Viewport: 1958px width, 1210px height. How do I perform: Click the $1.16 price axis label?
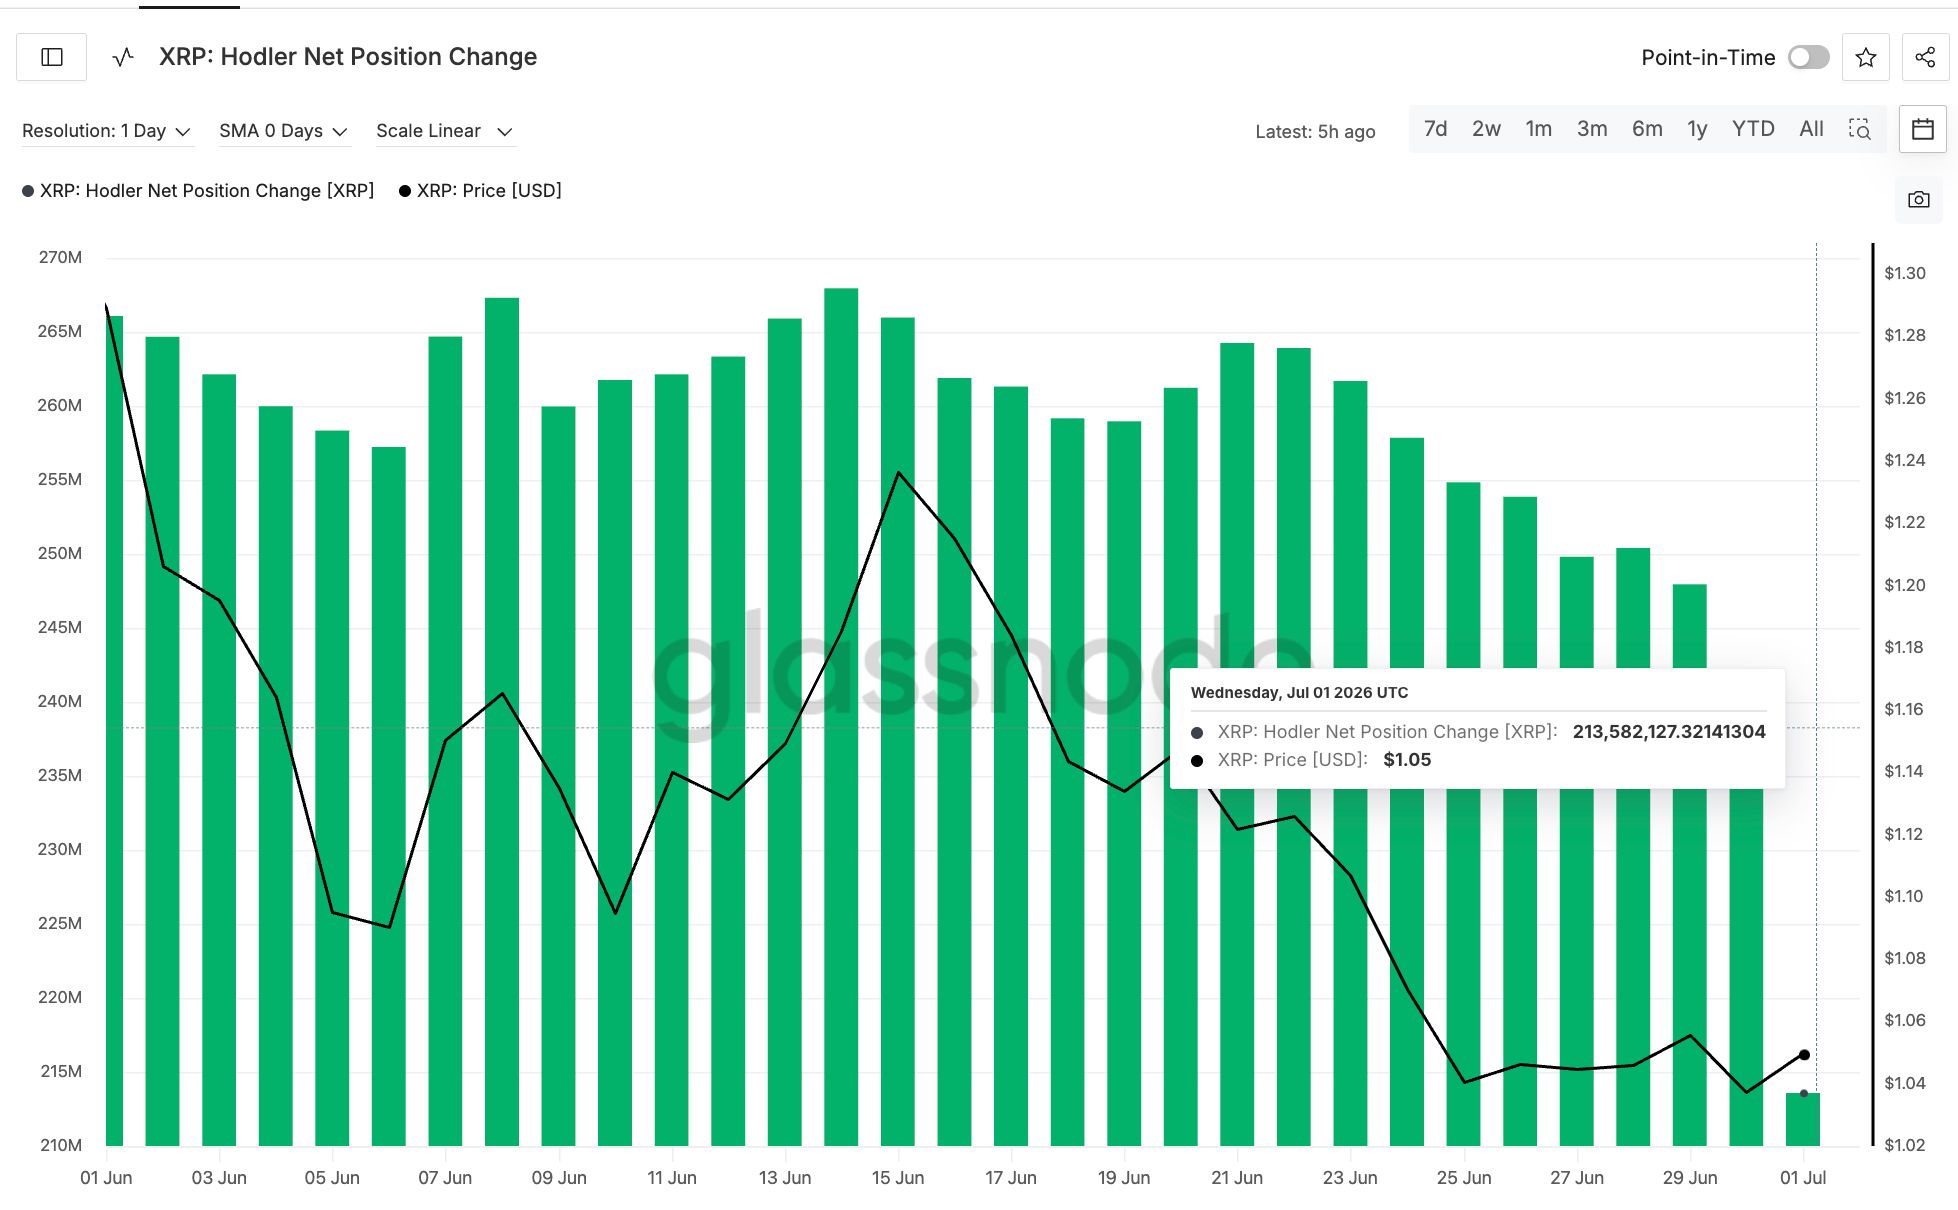coord(1904,709)
